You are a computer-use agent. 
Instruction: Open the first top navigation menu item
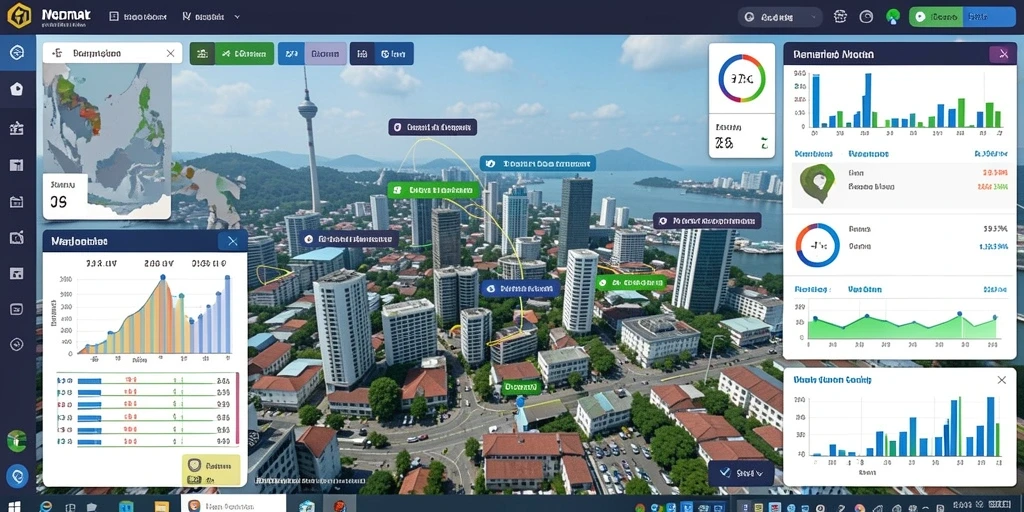click(135, 17)
